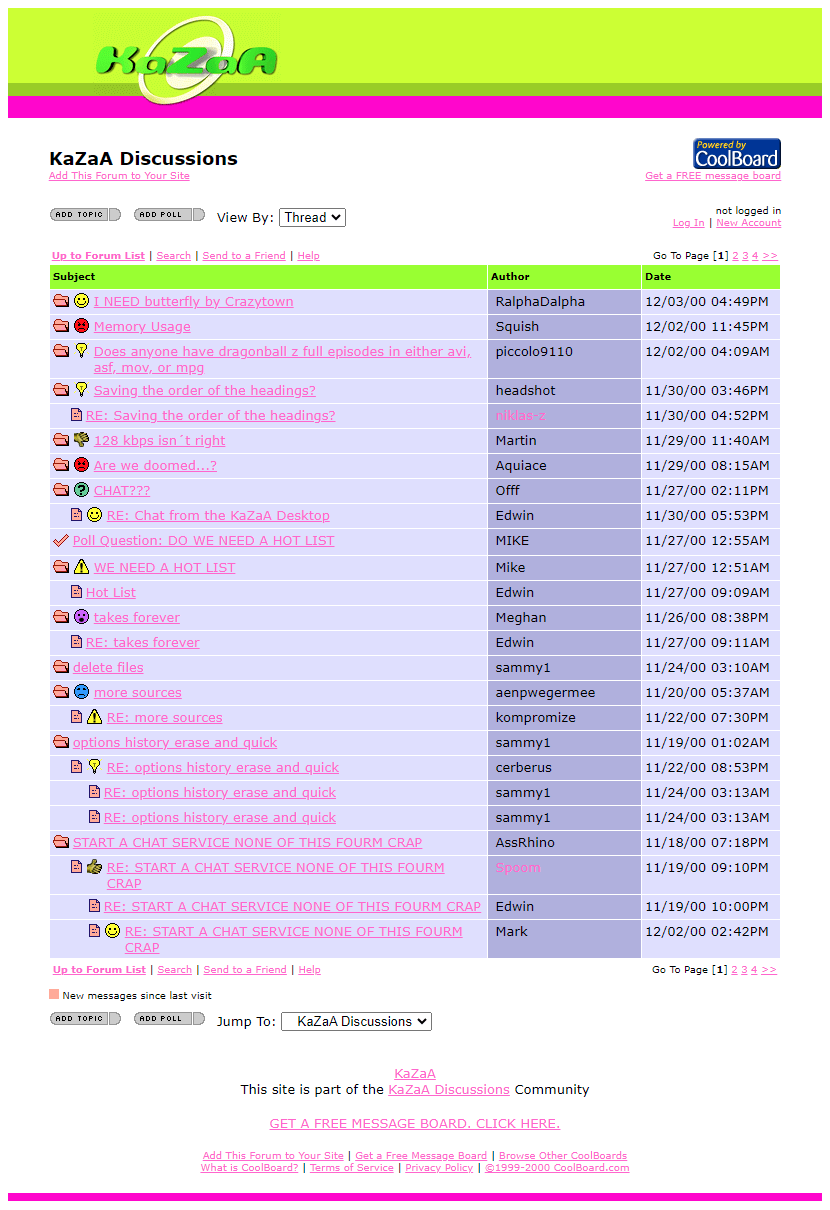Image resolution: width=830 pixels, height=1210 pixels.
Task: Click warning triangle beside WE NEED A HOT LIST
Action: pyautogui.click(x=82, y=567)
